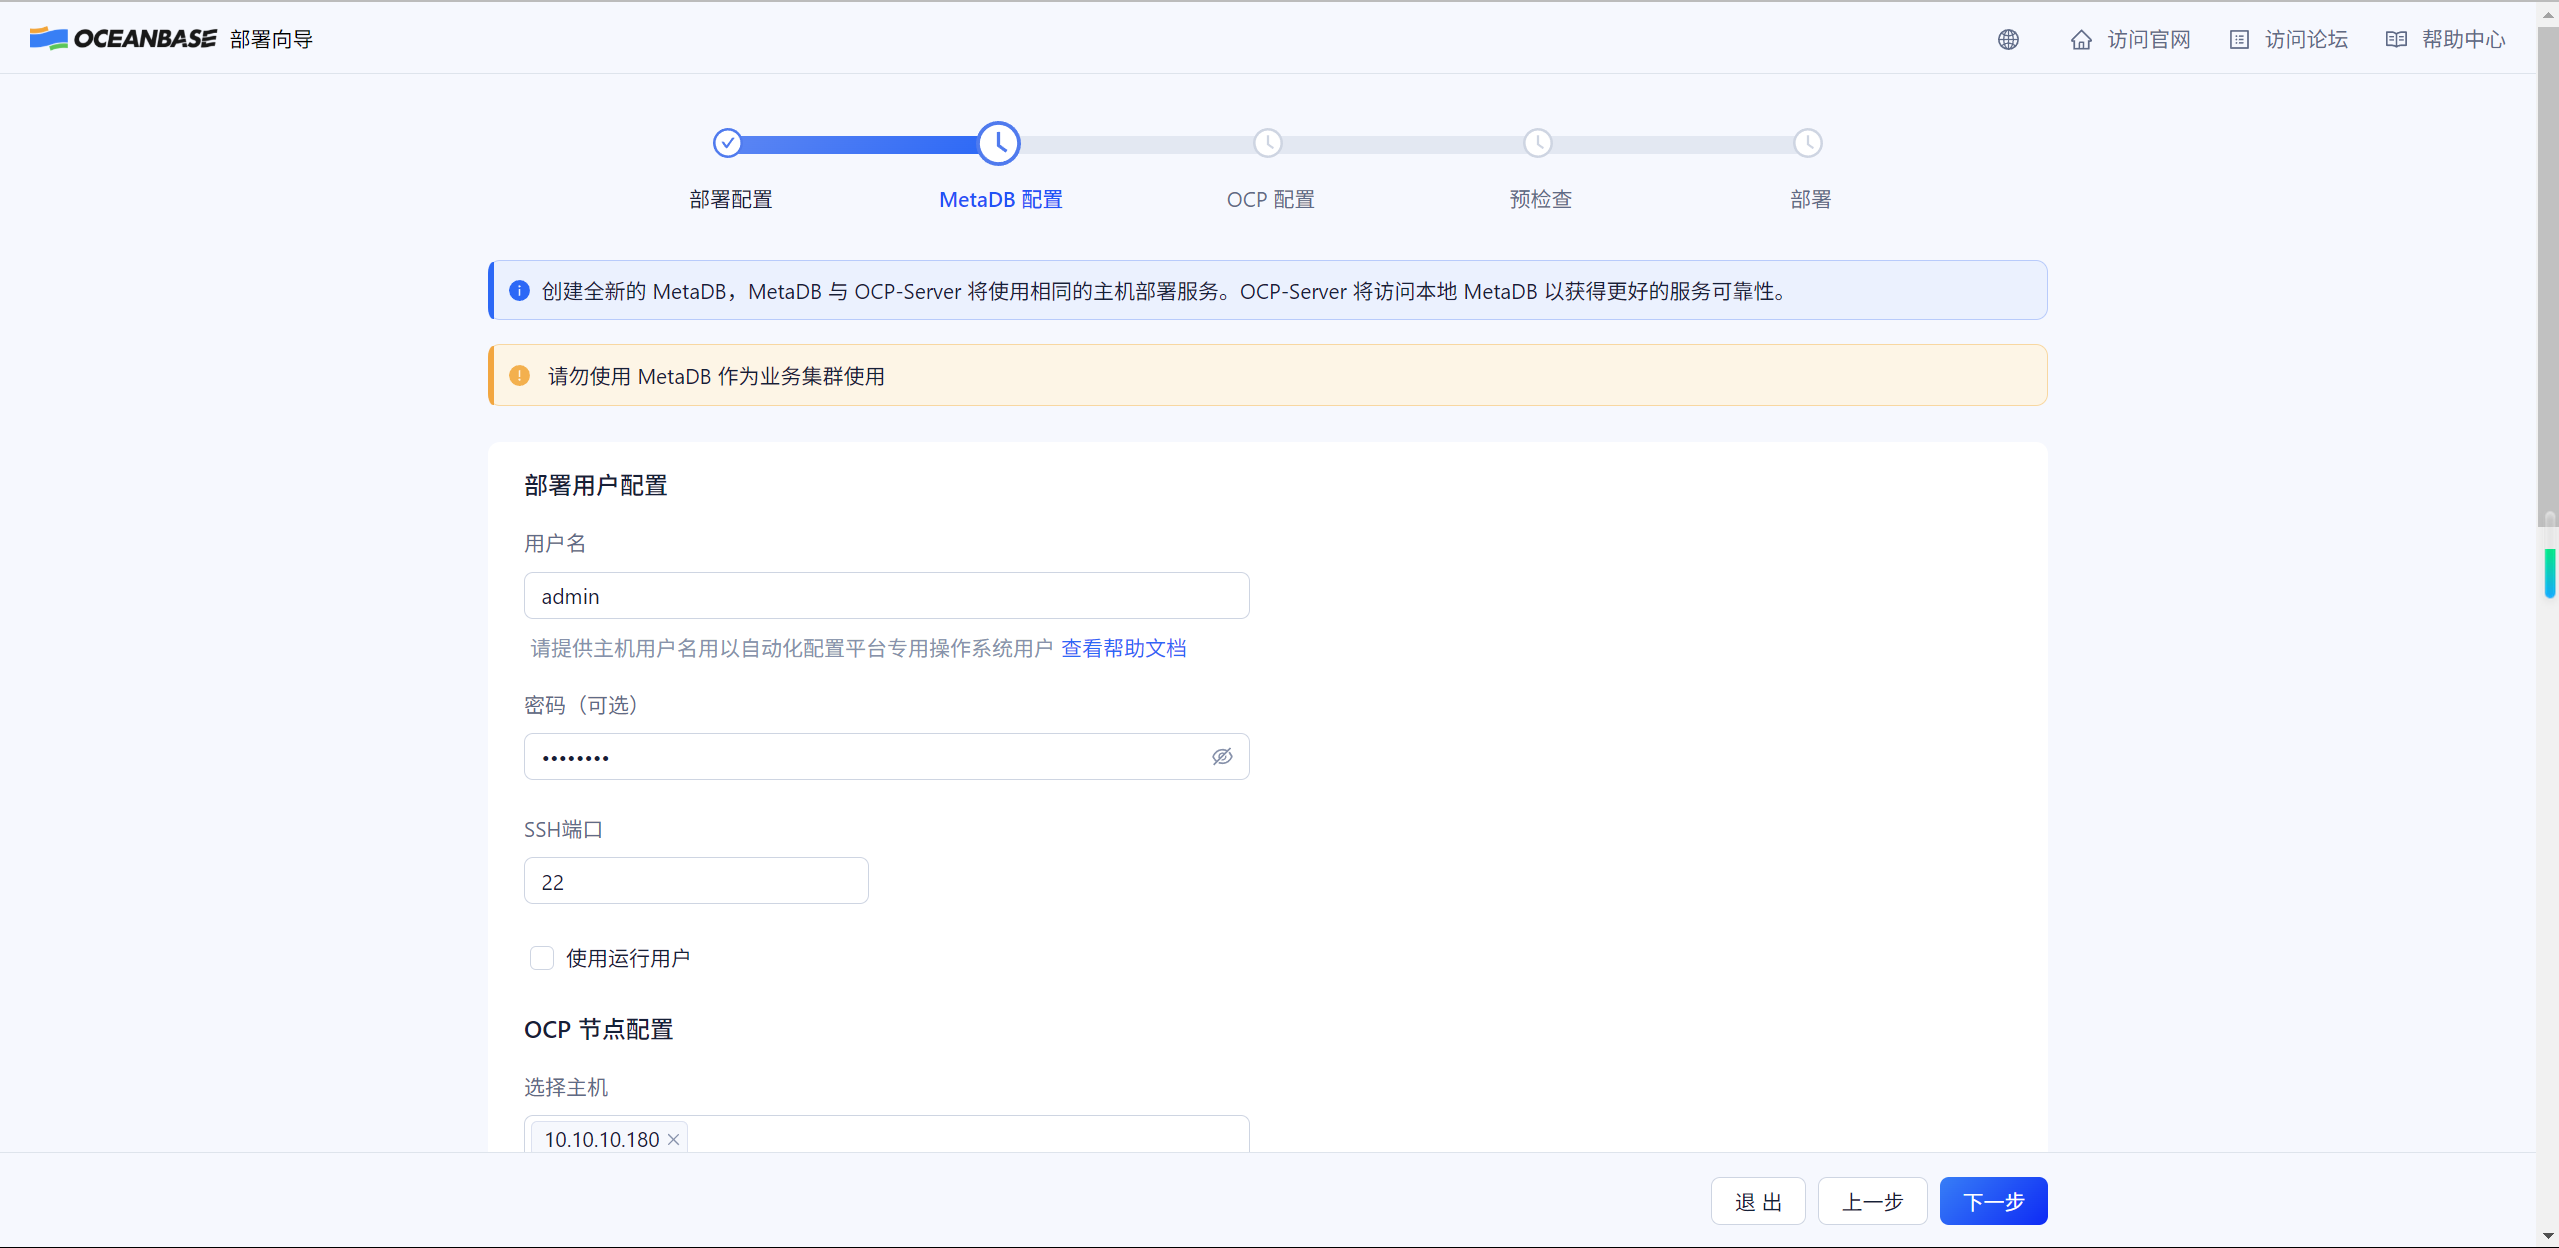This screenshot has width=2559, height=1248.
Task: Click the OCP 配置 step clock icon
Action: 1267,143
